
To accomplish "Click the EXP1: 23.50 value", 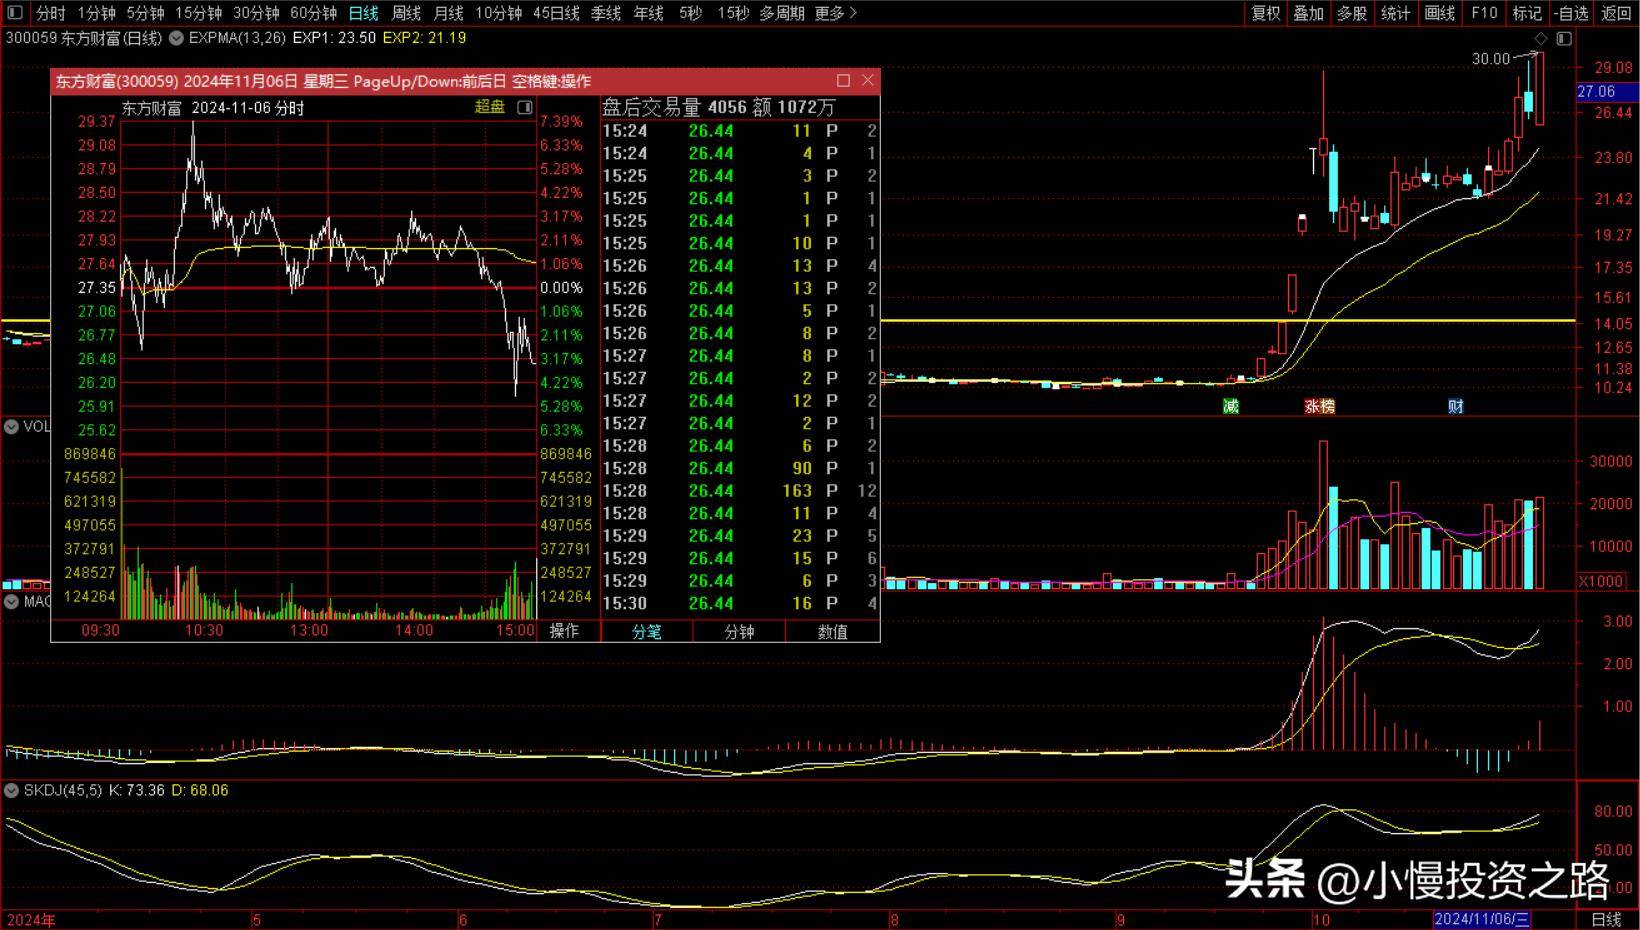I will [x=334, y=38].
